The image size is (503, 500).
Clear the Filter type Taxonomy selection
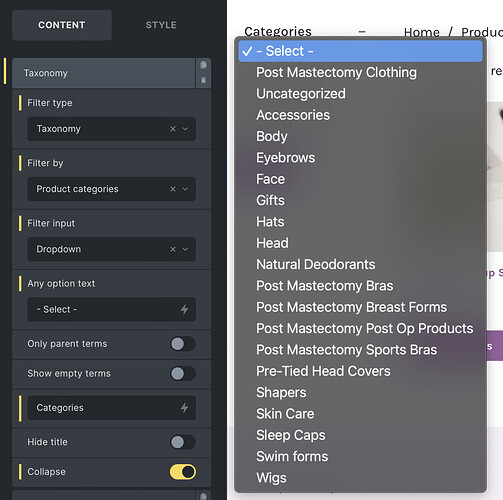point(173,129)
